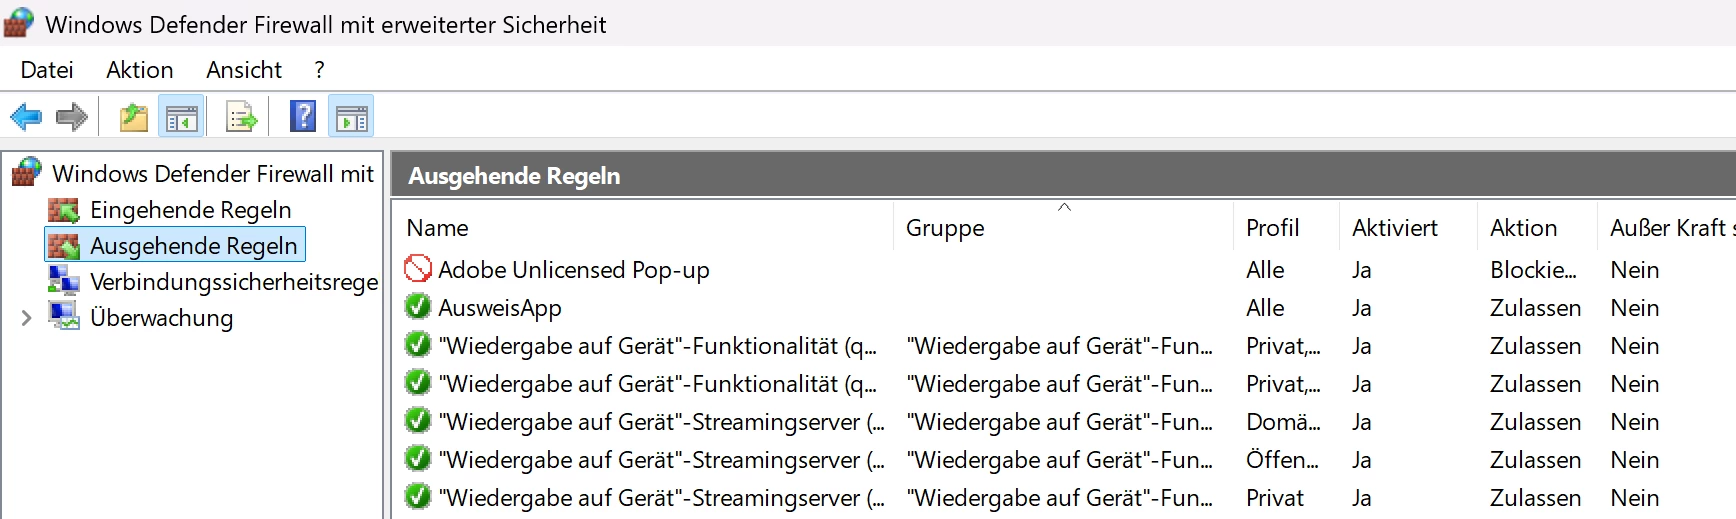Click the firewall app icon in title bar
1736x519 pixels.
tap(19, 23)
